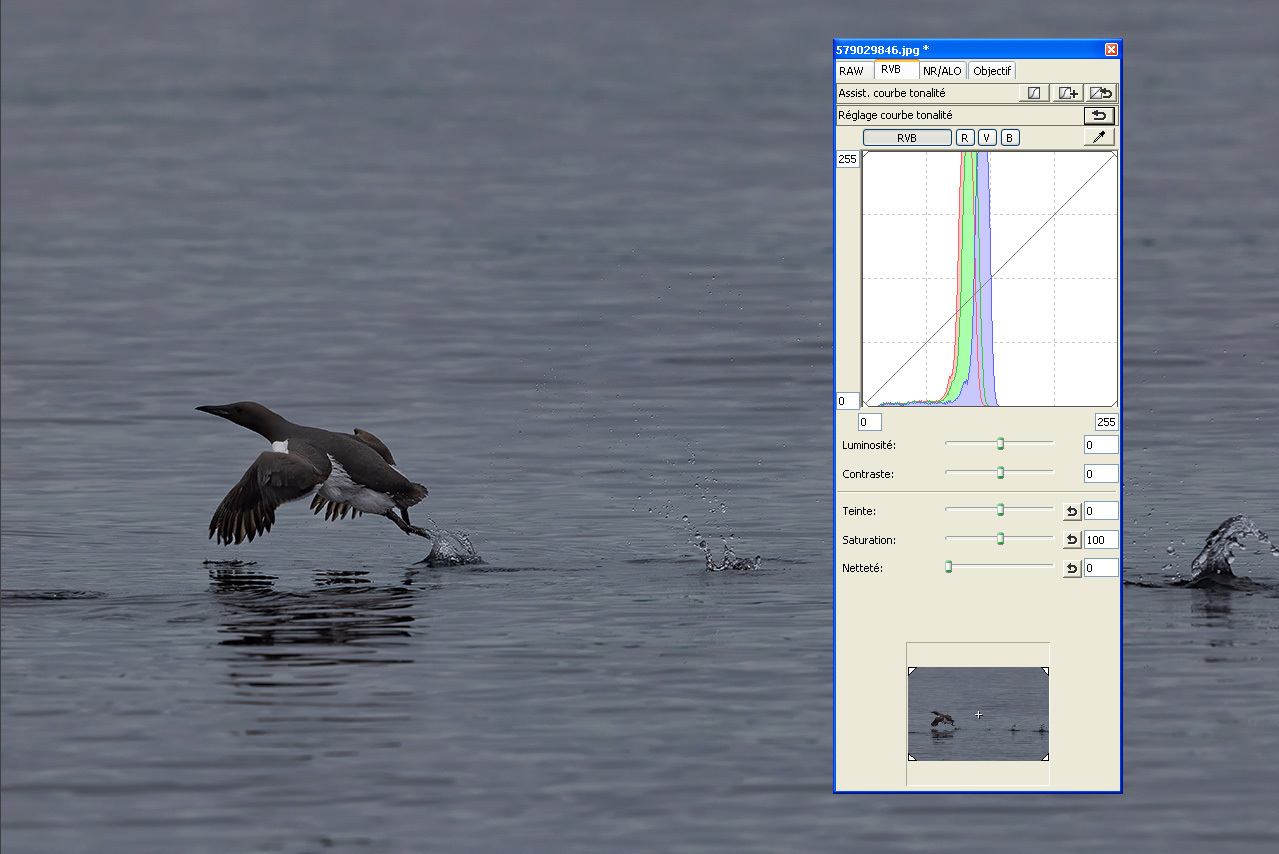This screenshot has width=1279, height=854.
Task: Pick the white balance eyedropper tool
Action: 1099,137
